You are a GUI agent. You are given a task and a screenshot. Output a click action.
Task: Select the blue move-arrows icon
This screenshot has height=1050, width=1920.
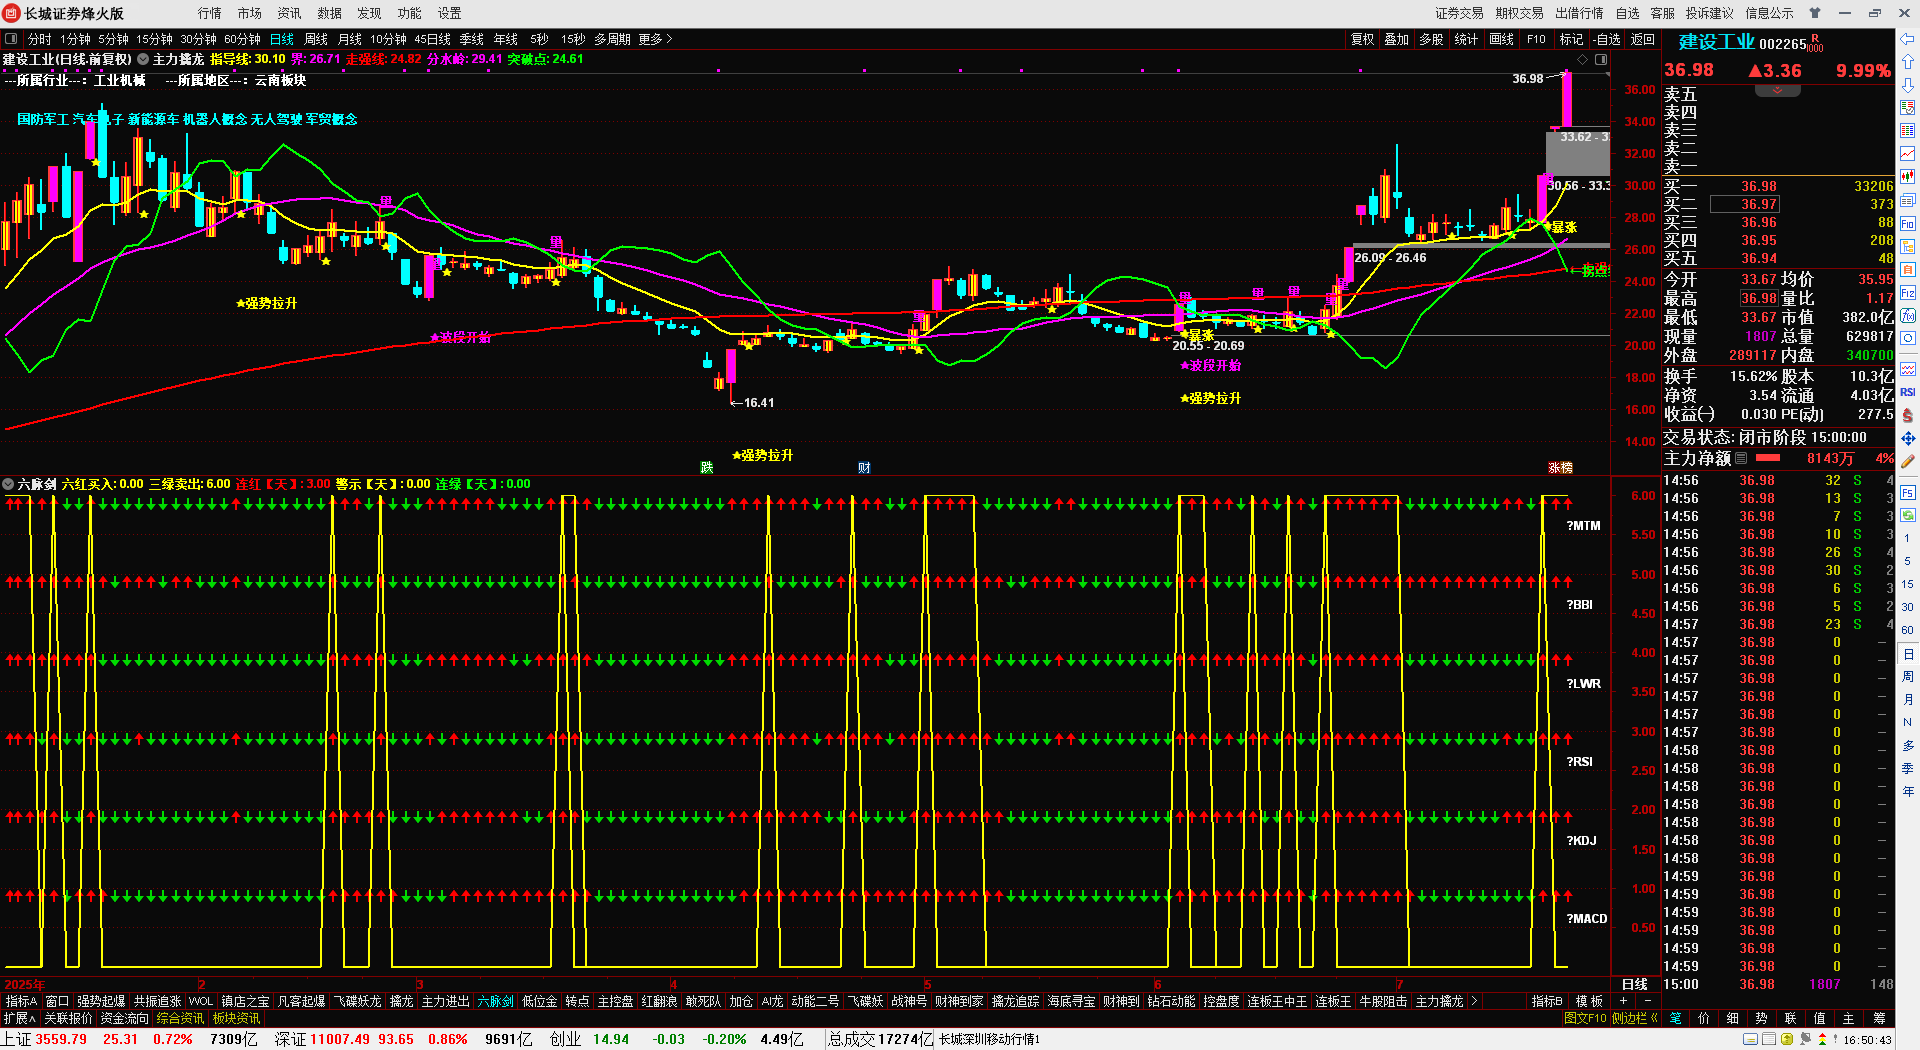(x=1908, y=439)
